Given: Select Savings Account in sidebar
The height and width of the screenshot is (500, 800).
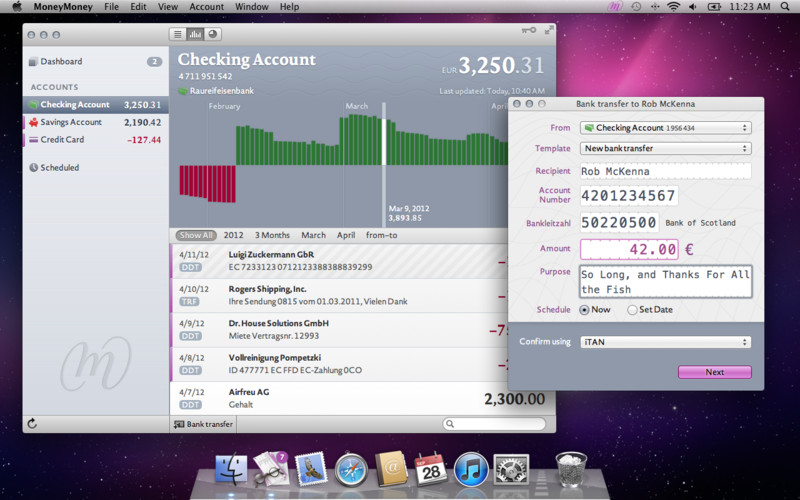Looking at the screenshot, I should 95,122.
